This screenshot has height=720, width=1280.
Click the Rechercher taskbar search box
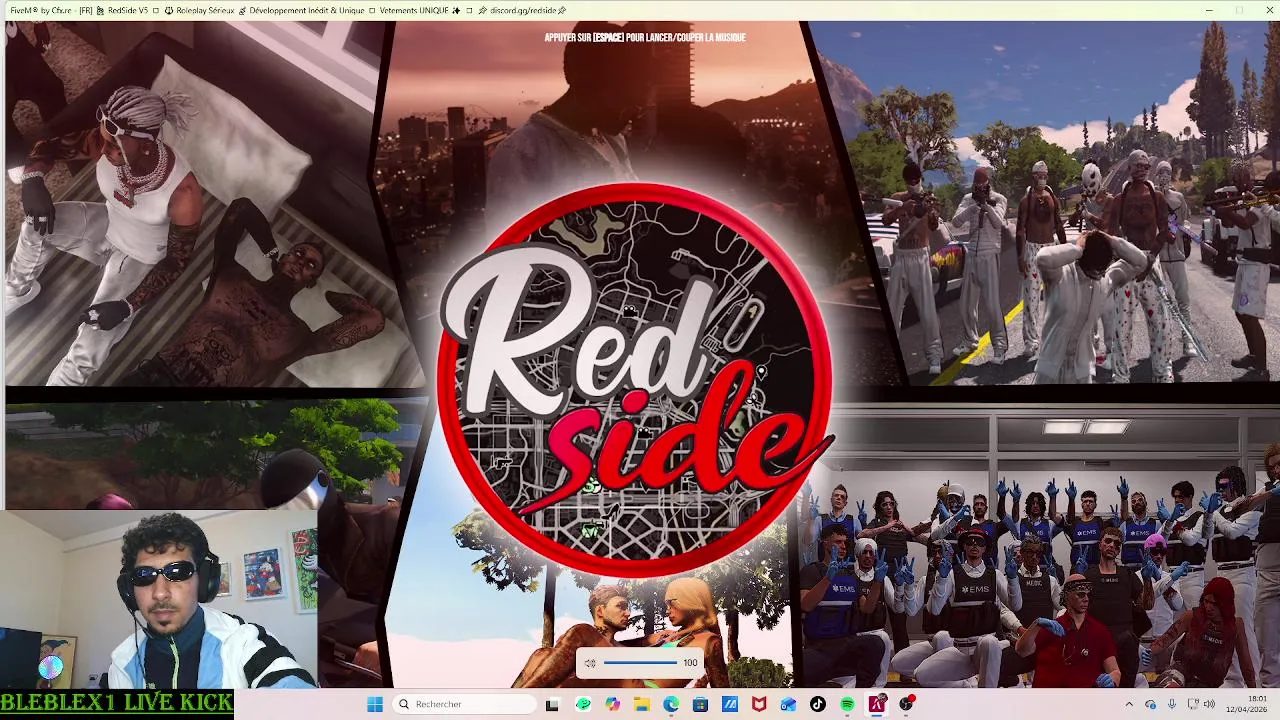pos(463,704)
